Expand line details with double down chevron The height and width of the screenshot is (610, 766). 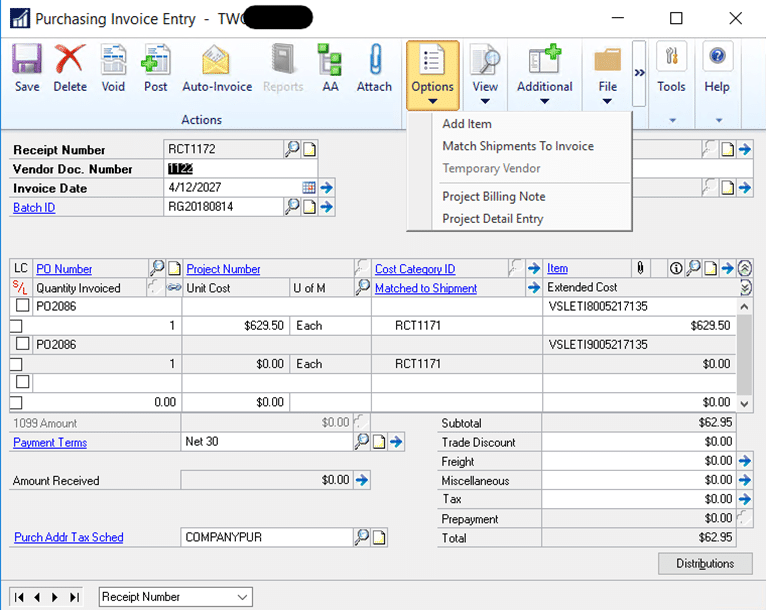coord(745,288)
